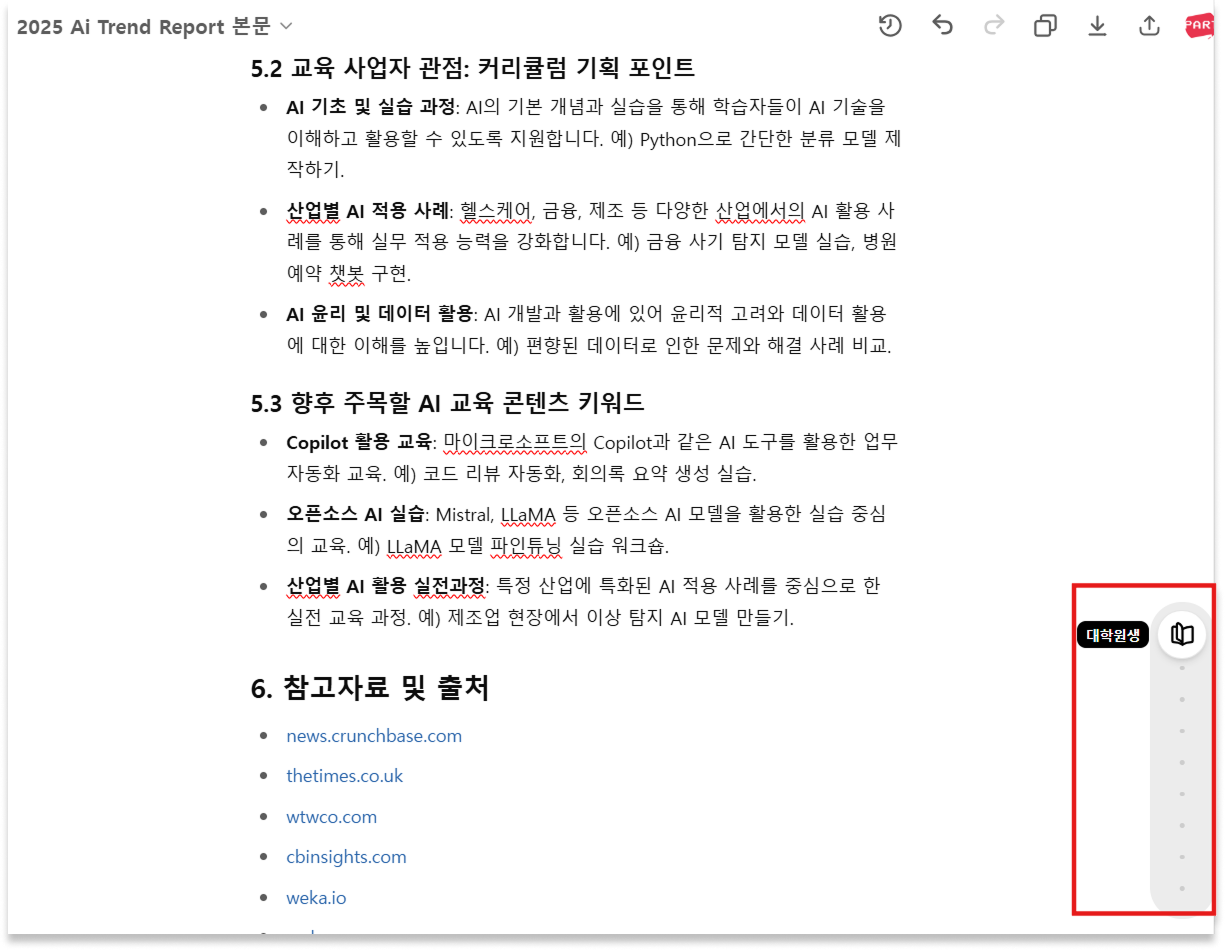This screenshot has width=1225, height=950.
Task: Follow the wtwco.com reference link
Action: 332,817
